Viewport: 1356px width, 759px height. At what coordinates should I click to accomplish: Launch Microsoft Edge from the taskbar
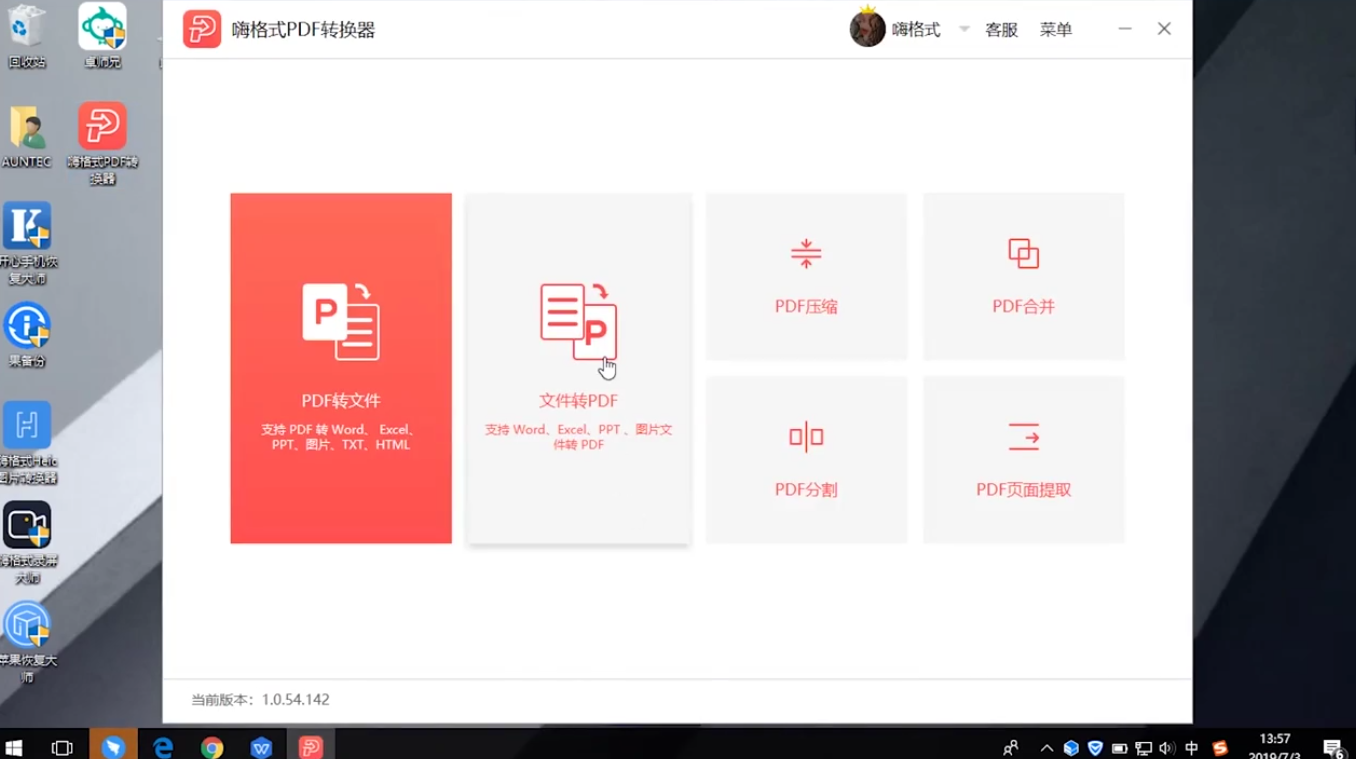point(163,746)
